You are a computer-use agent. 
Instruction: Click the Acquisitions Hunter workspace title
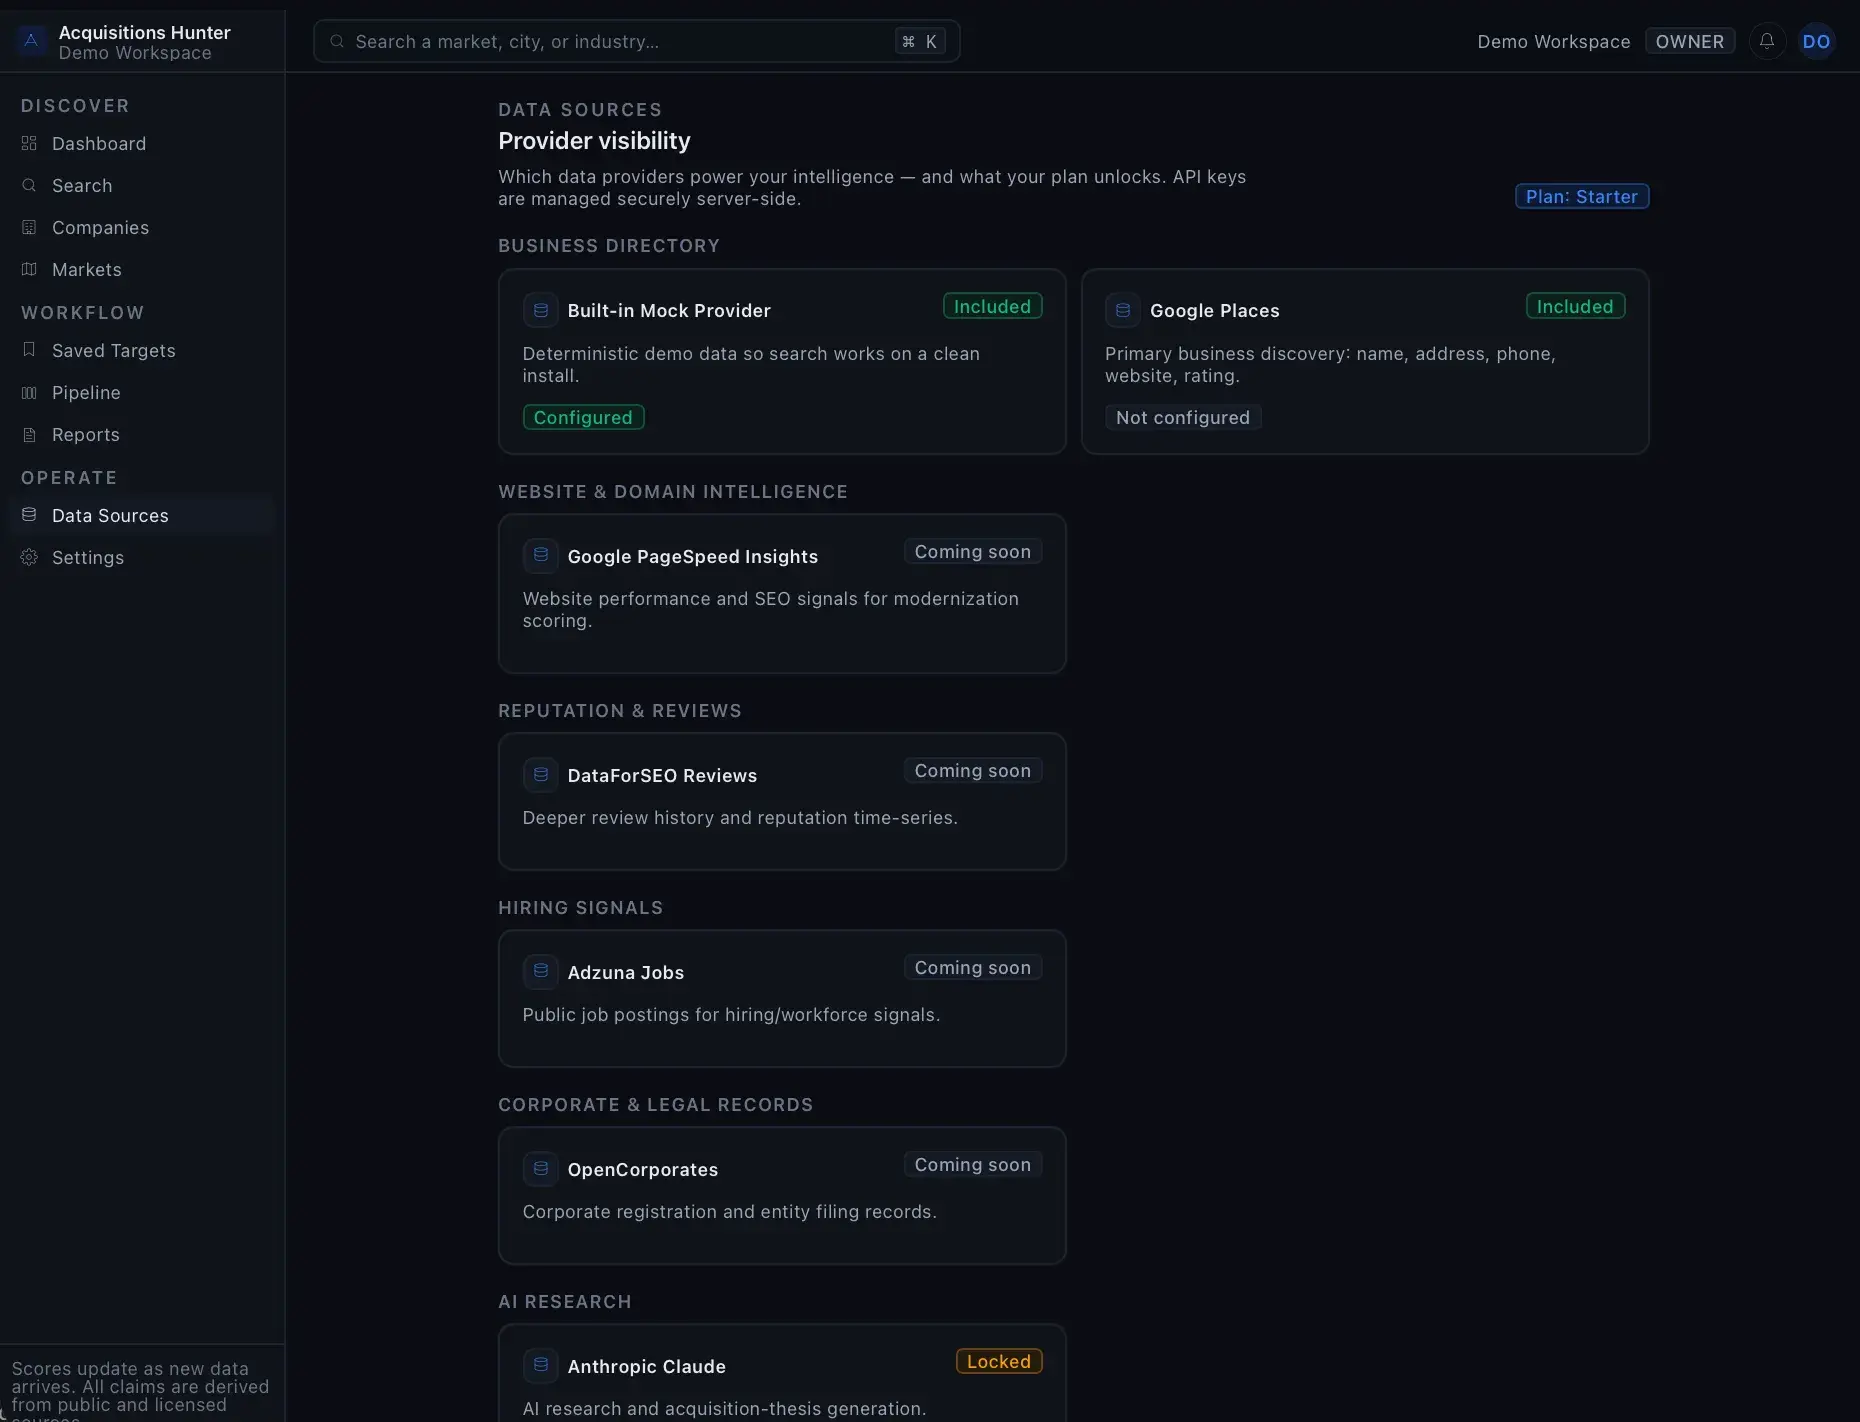click(x=144, y=32)
